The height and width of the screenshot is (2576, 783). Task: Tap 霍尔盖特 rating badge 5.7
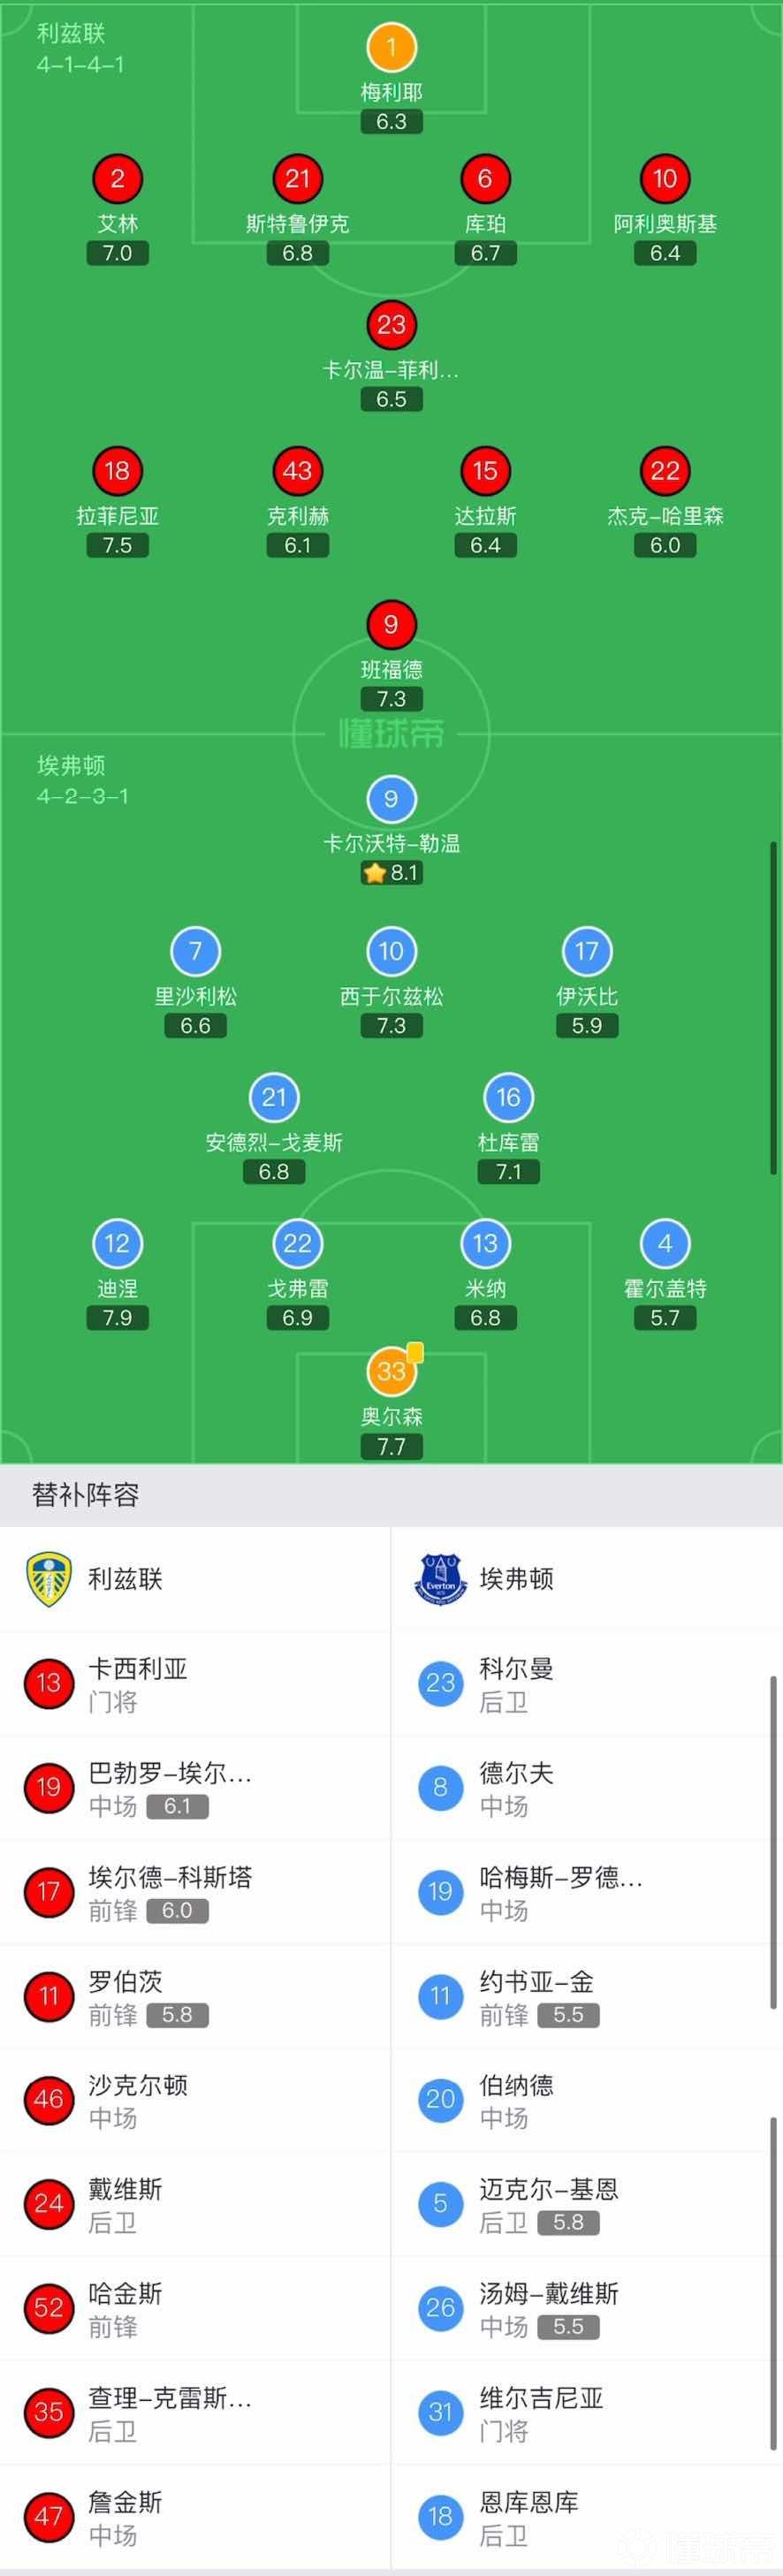665,1318
